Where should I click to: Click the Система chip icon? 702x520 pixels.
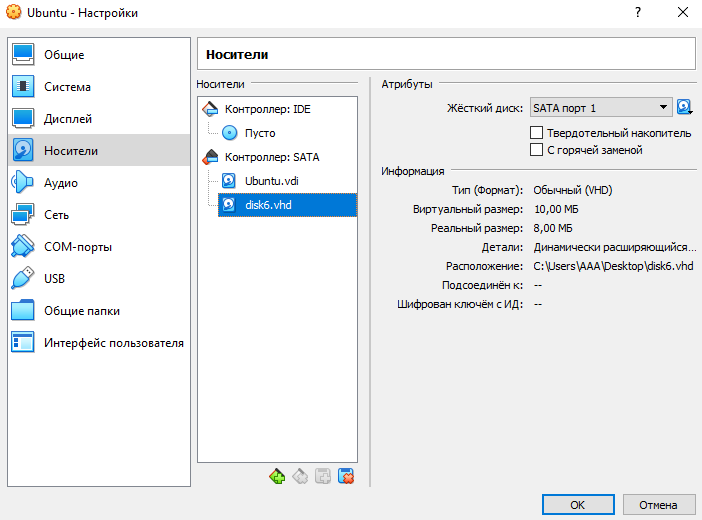pos(22,86)
